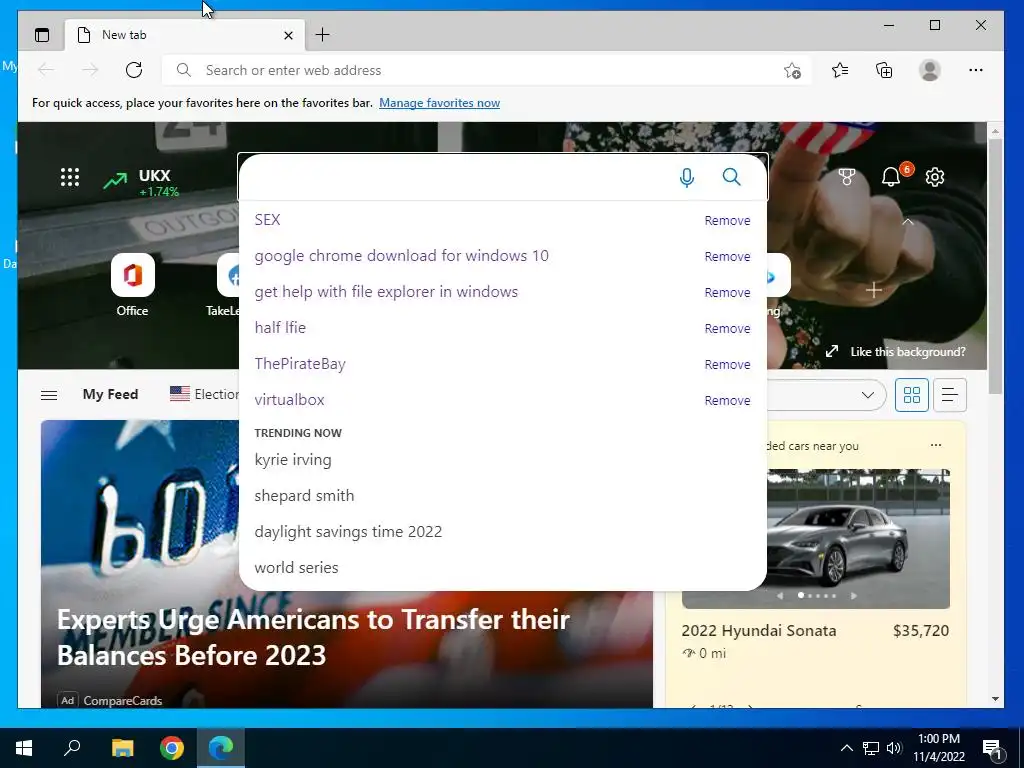Screen dimensions: 1024x768
Task: Open Windows taskbar search
Action: (x=72, y=748)
